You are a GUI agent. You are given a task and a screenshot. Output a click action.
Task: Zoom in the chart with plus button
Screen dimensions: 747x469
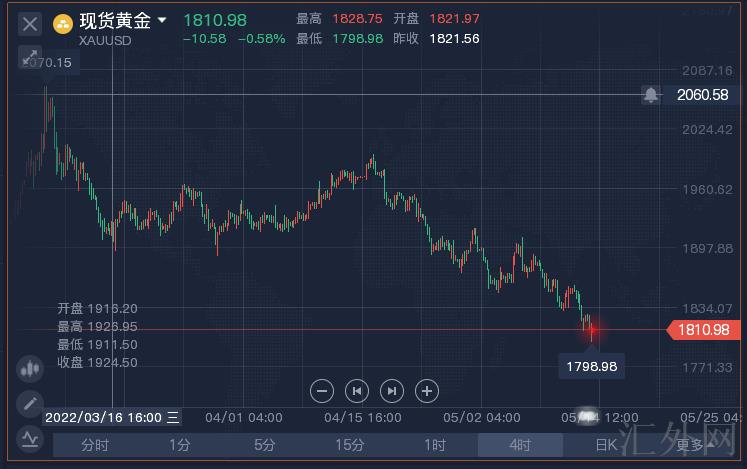[x=427, y=391]
